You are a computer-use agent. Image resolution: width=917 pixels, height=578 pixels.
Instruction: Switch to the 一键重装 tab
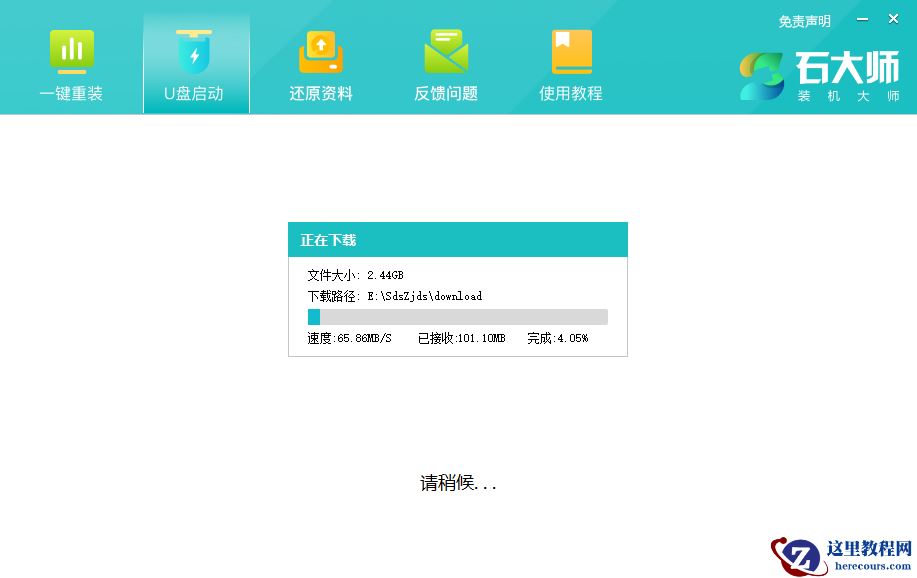(70, 96)
